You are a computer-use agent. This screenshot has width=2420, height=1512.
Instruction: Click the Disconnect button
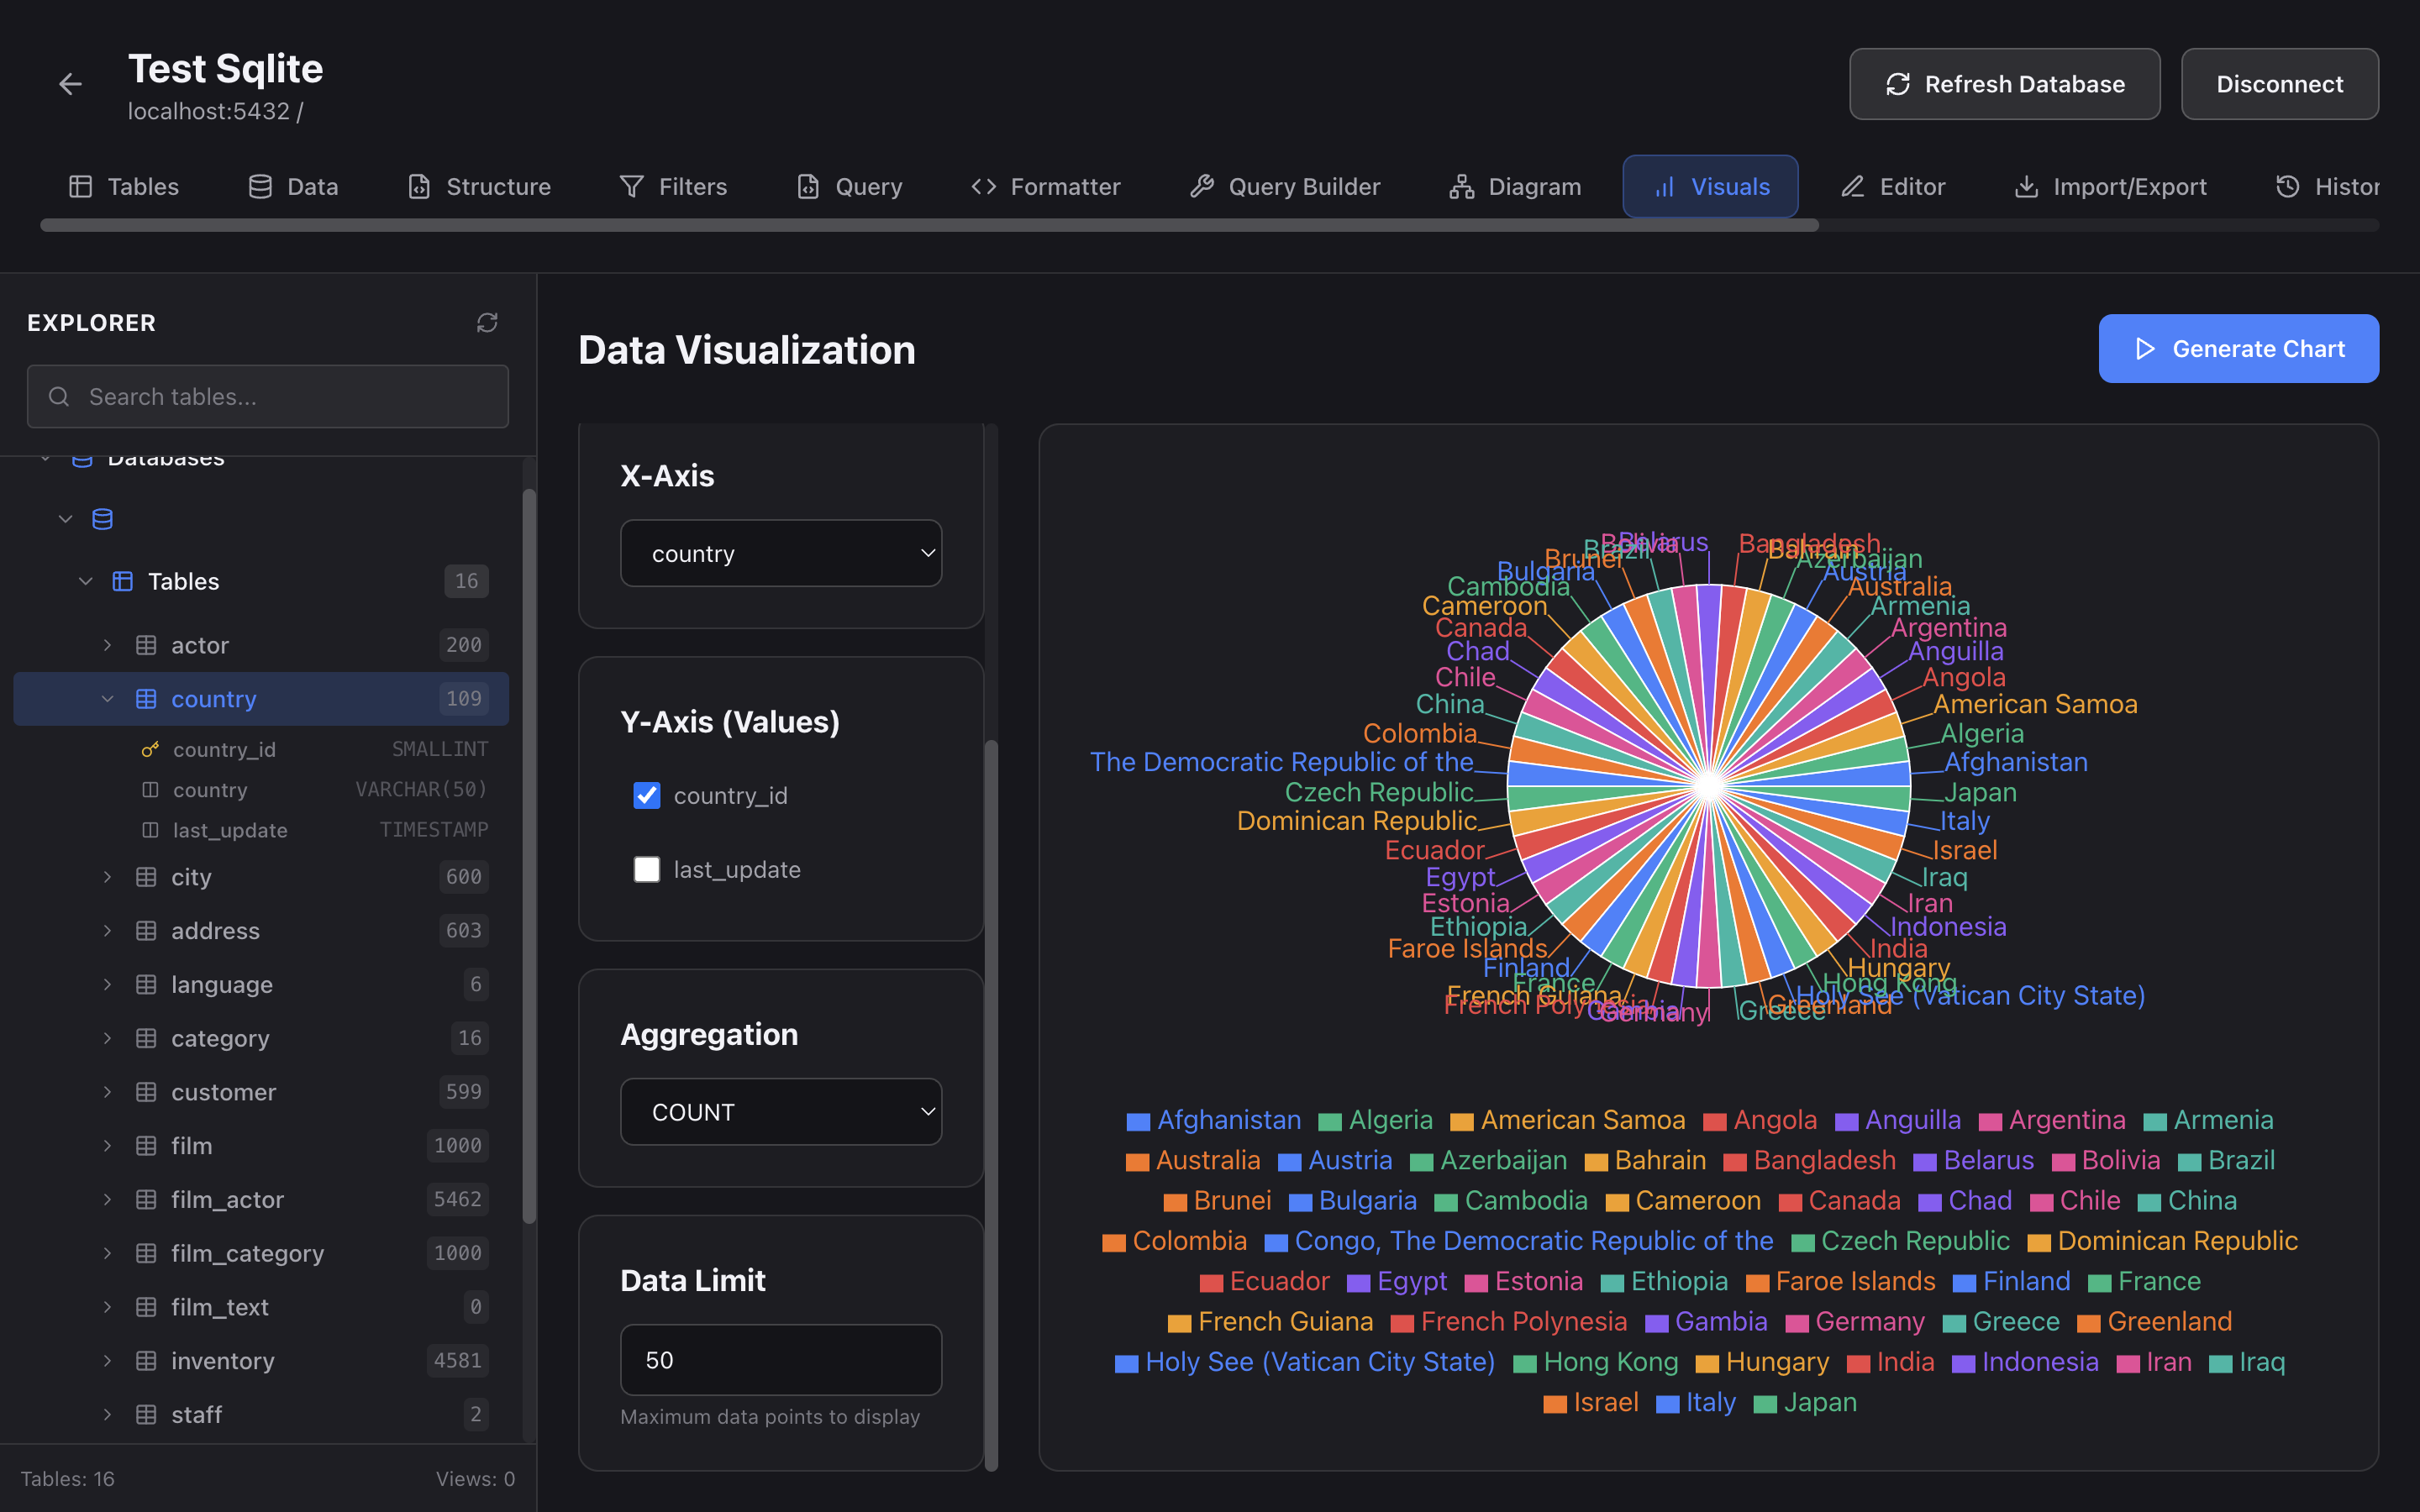[2280, 83]
